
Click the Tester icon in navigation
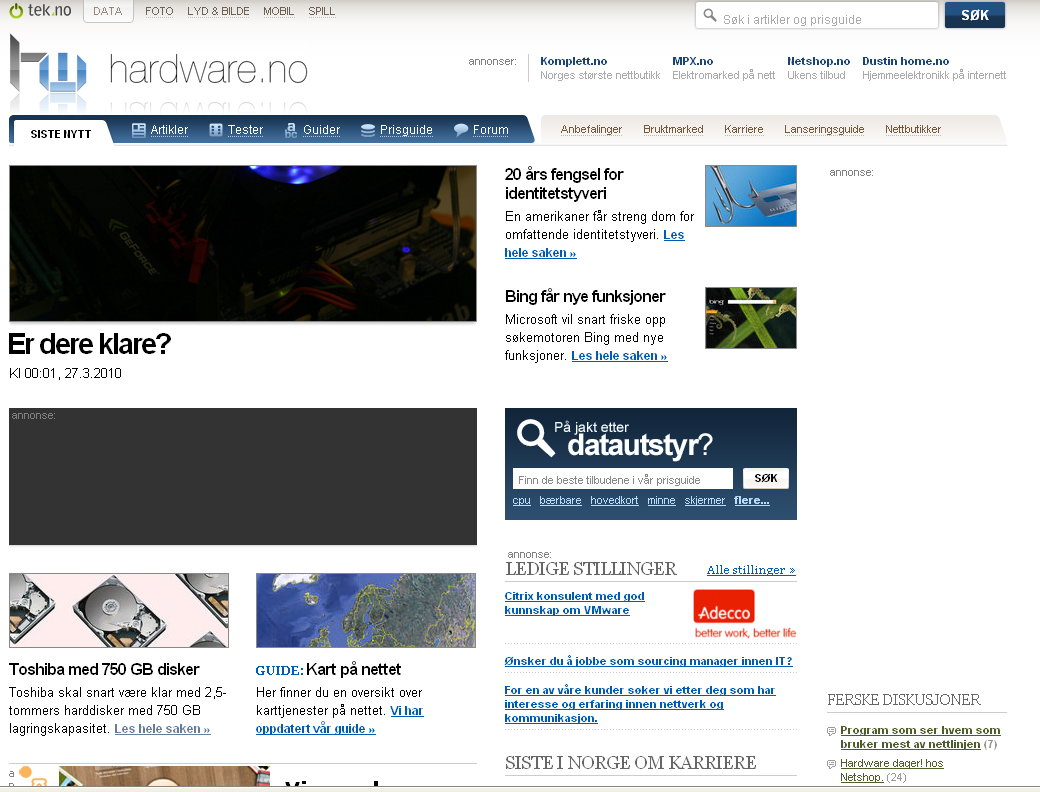tap(216, 130)
